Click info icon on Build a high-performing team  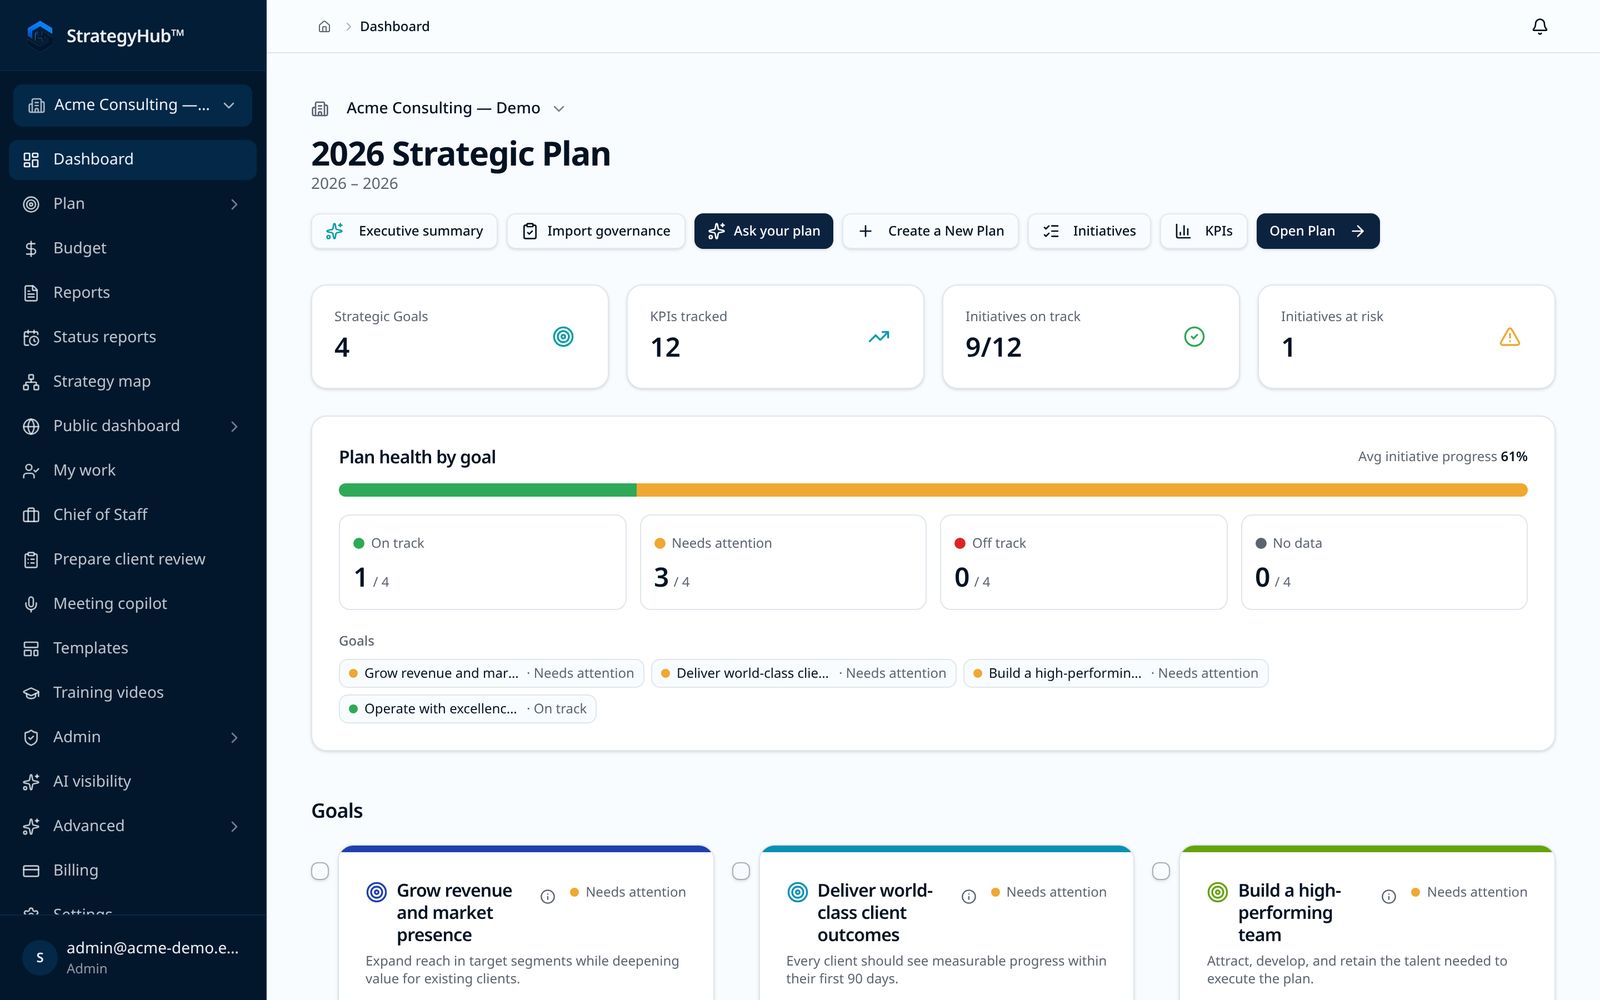tap(1389, 897)
